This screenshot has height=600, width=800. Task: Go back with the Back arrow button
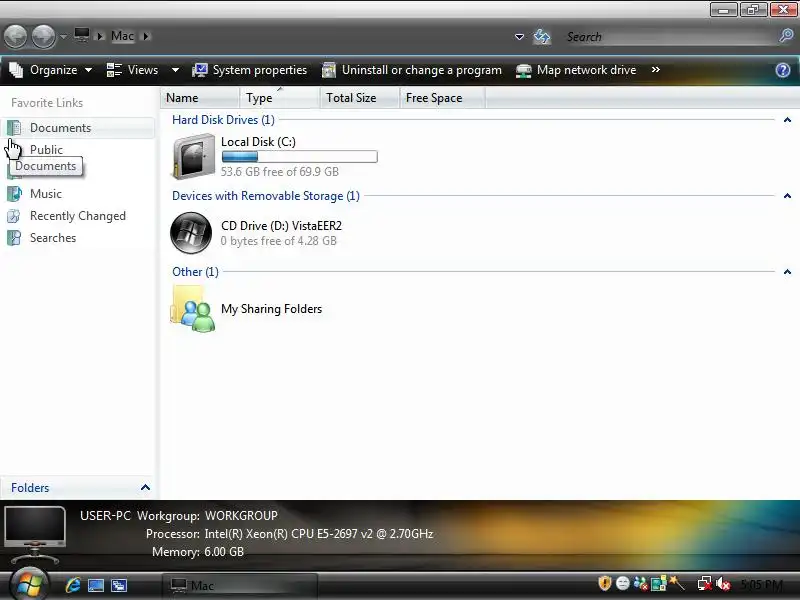tap(15, 37)
